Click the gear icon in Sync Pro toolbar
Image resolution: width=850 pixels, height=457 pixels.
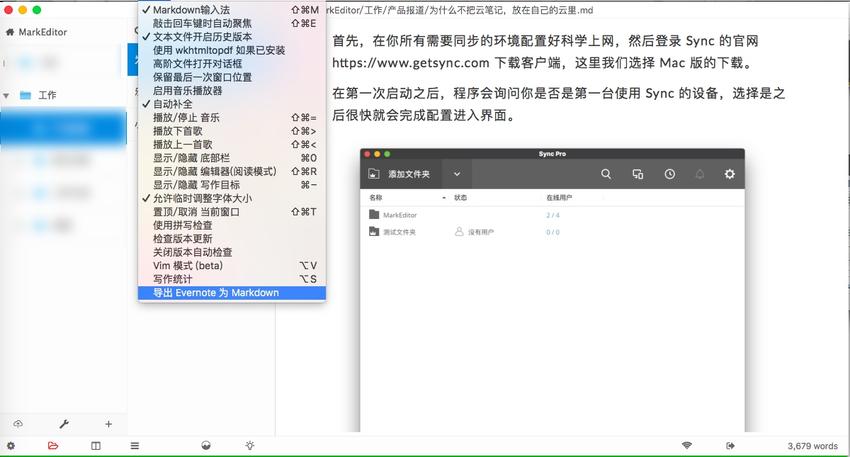click(x=730, y=174)
